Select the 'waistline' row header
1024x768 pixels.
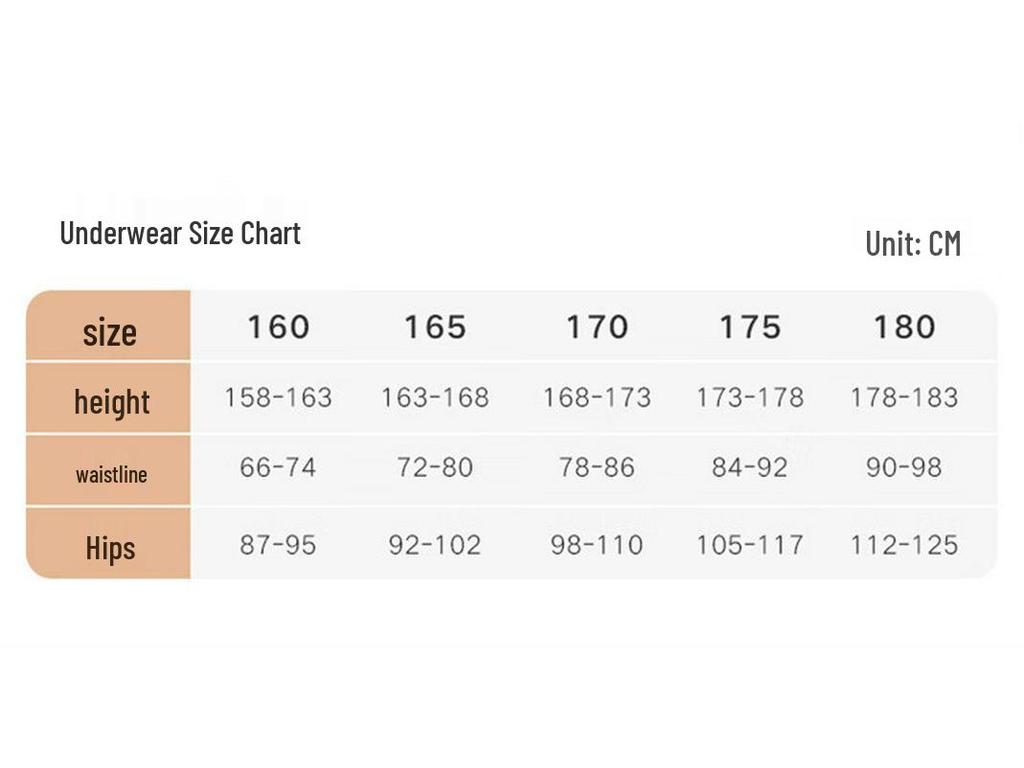[111, 474]
